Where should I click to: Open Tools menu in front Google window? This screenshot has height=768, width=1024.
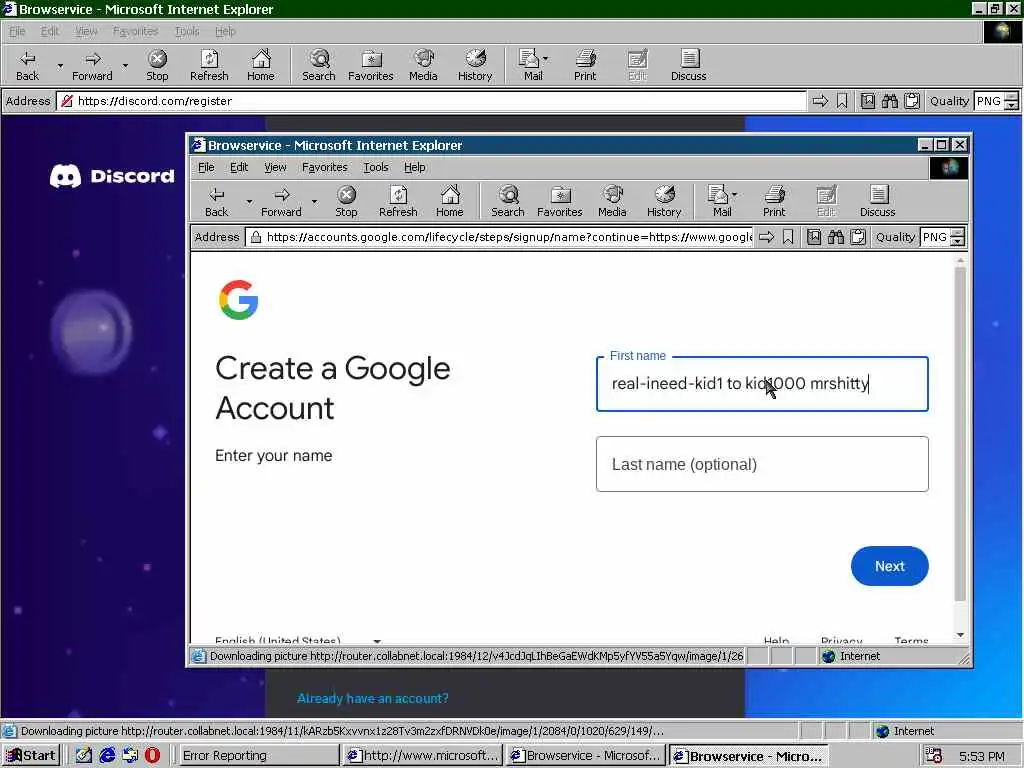click(376, 167)
